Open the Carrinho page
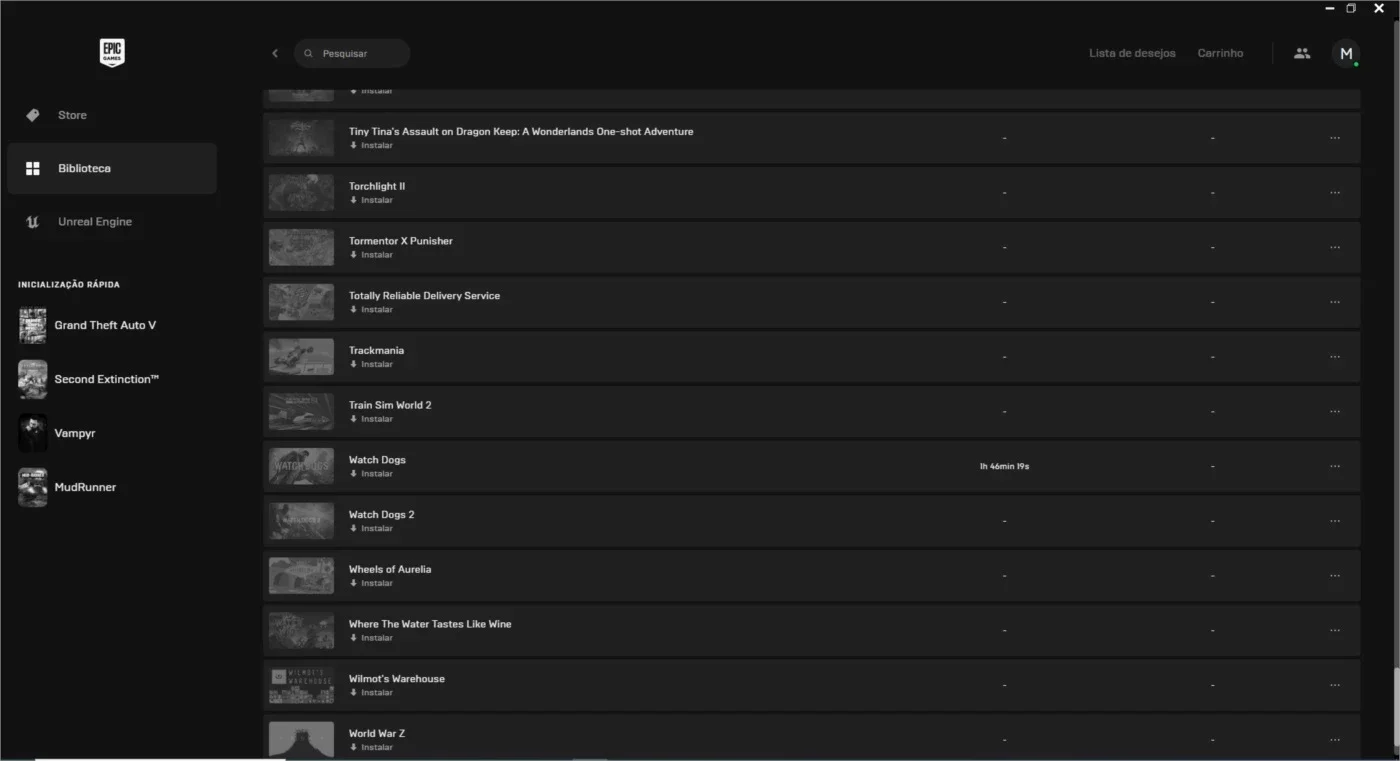 tap(1220, 53)
